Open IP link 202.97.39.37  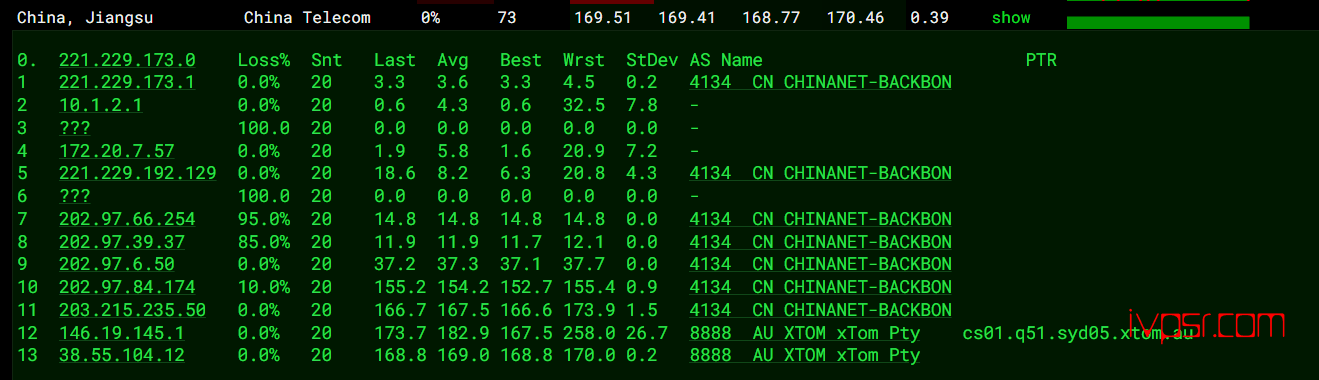[x=122, y=242]
